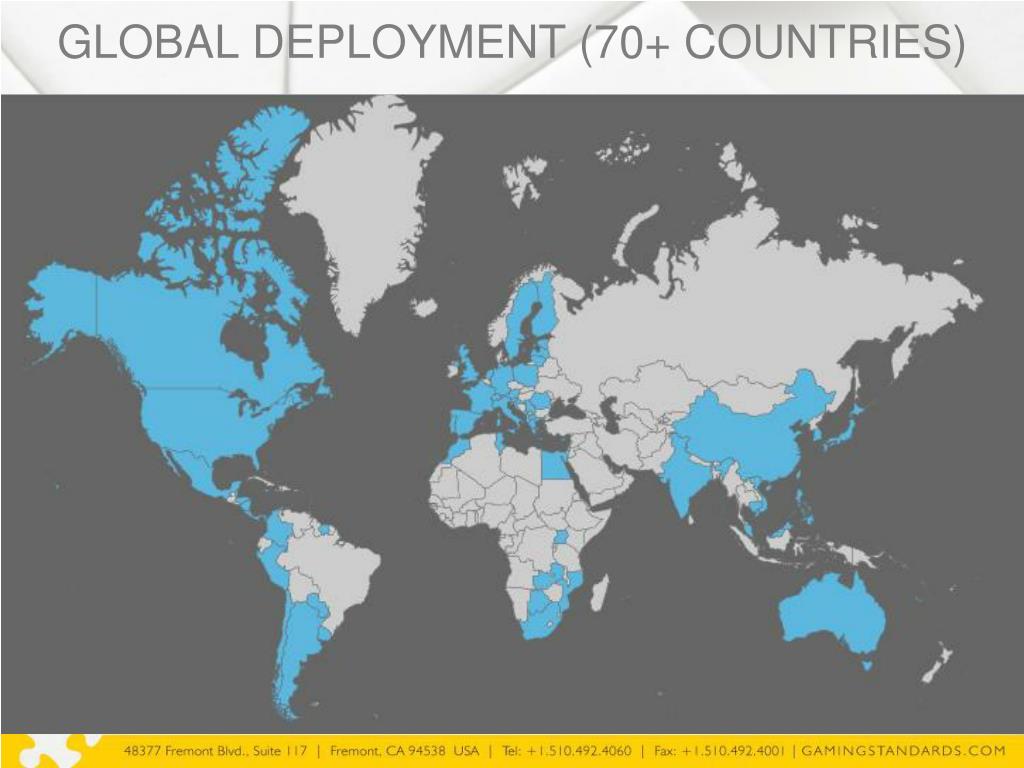Select Tasmania below Australia
Screen dimensions: 1024x768
[x=867, y=664]
